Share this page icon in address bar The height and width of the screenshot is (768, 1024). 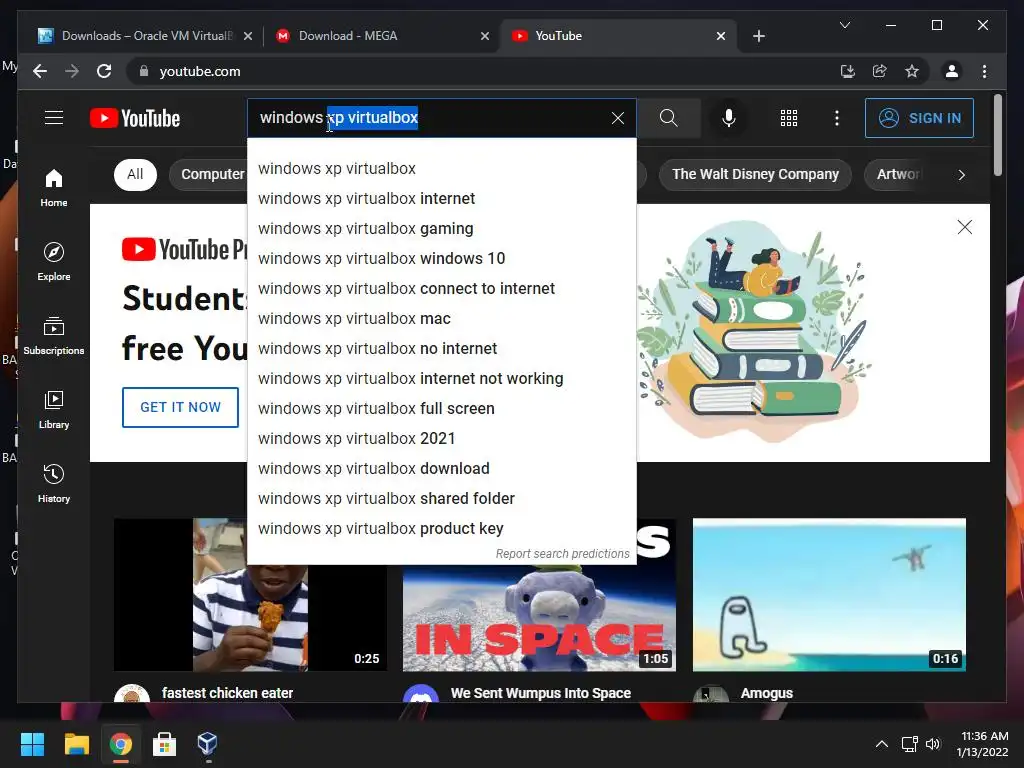880,71
